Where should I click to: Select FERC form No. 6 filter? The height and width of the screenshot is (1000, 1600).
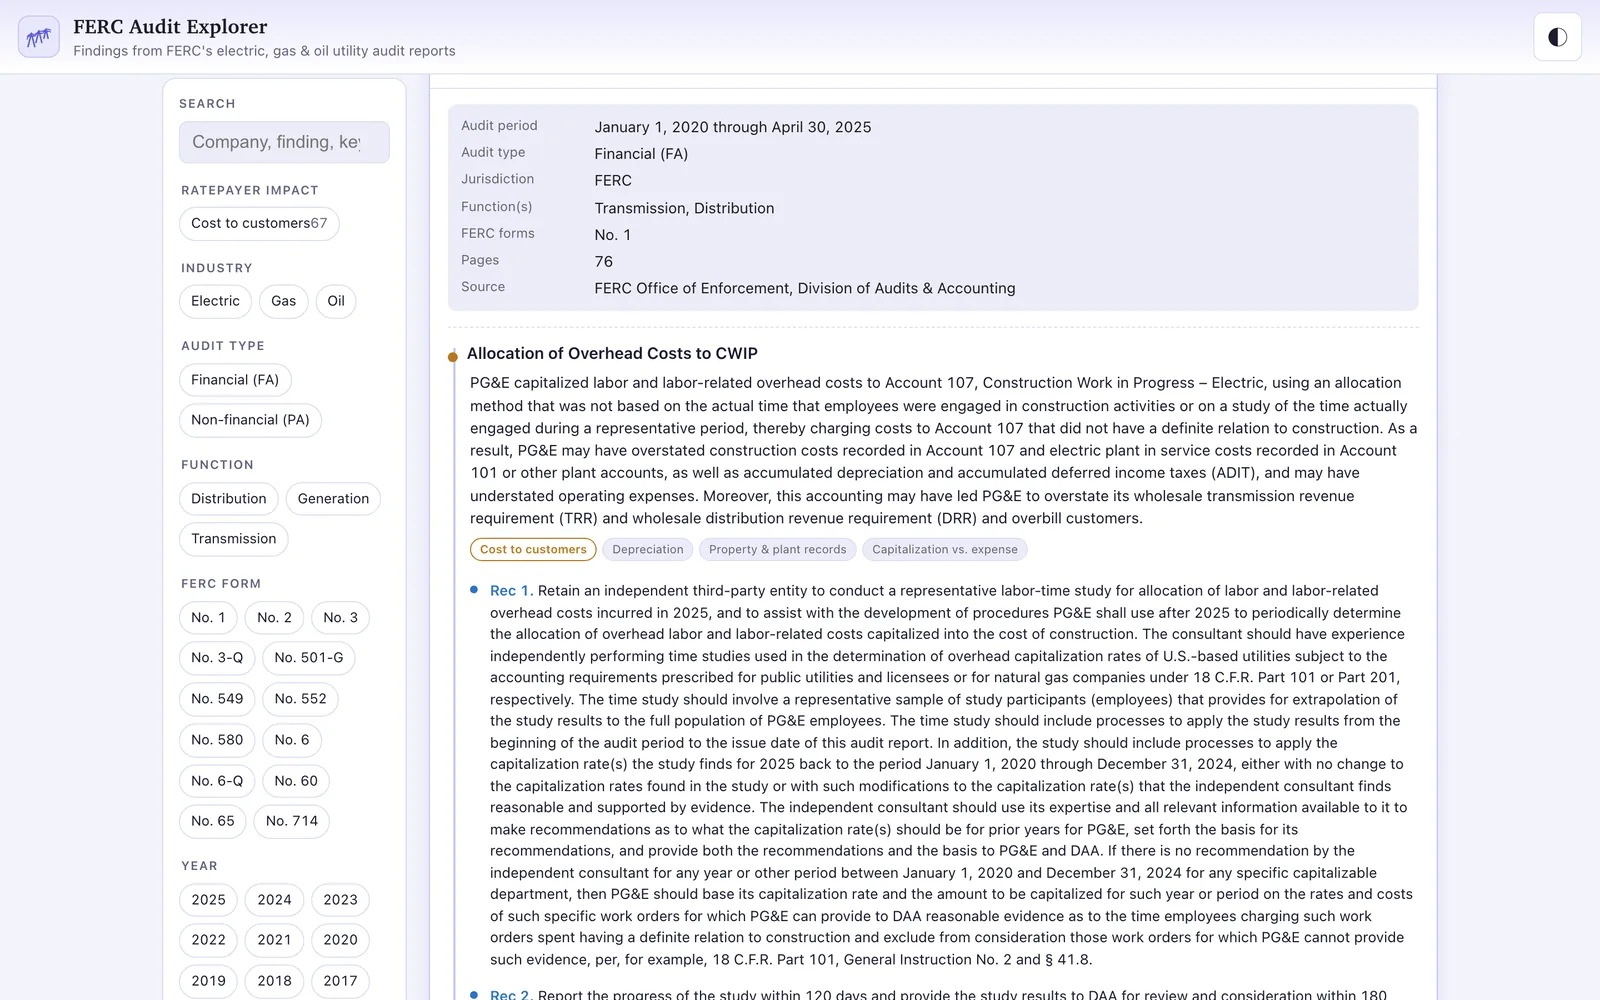pyautogui.click(x=292, y=740)
